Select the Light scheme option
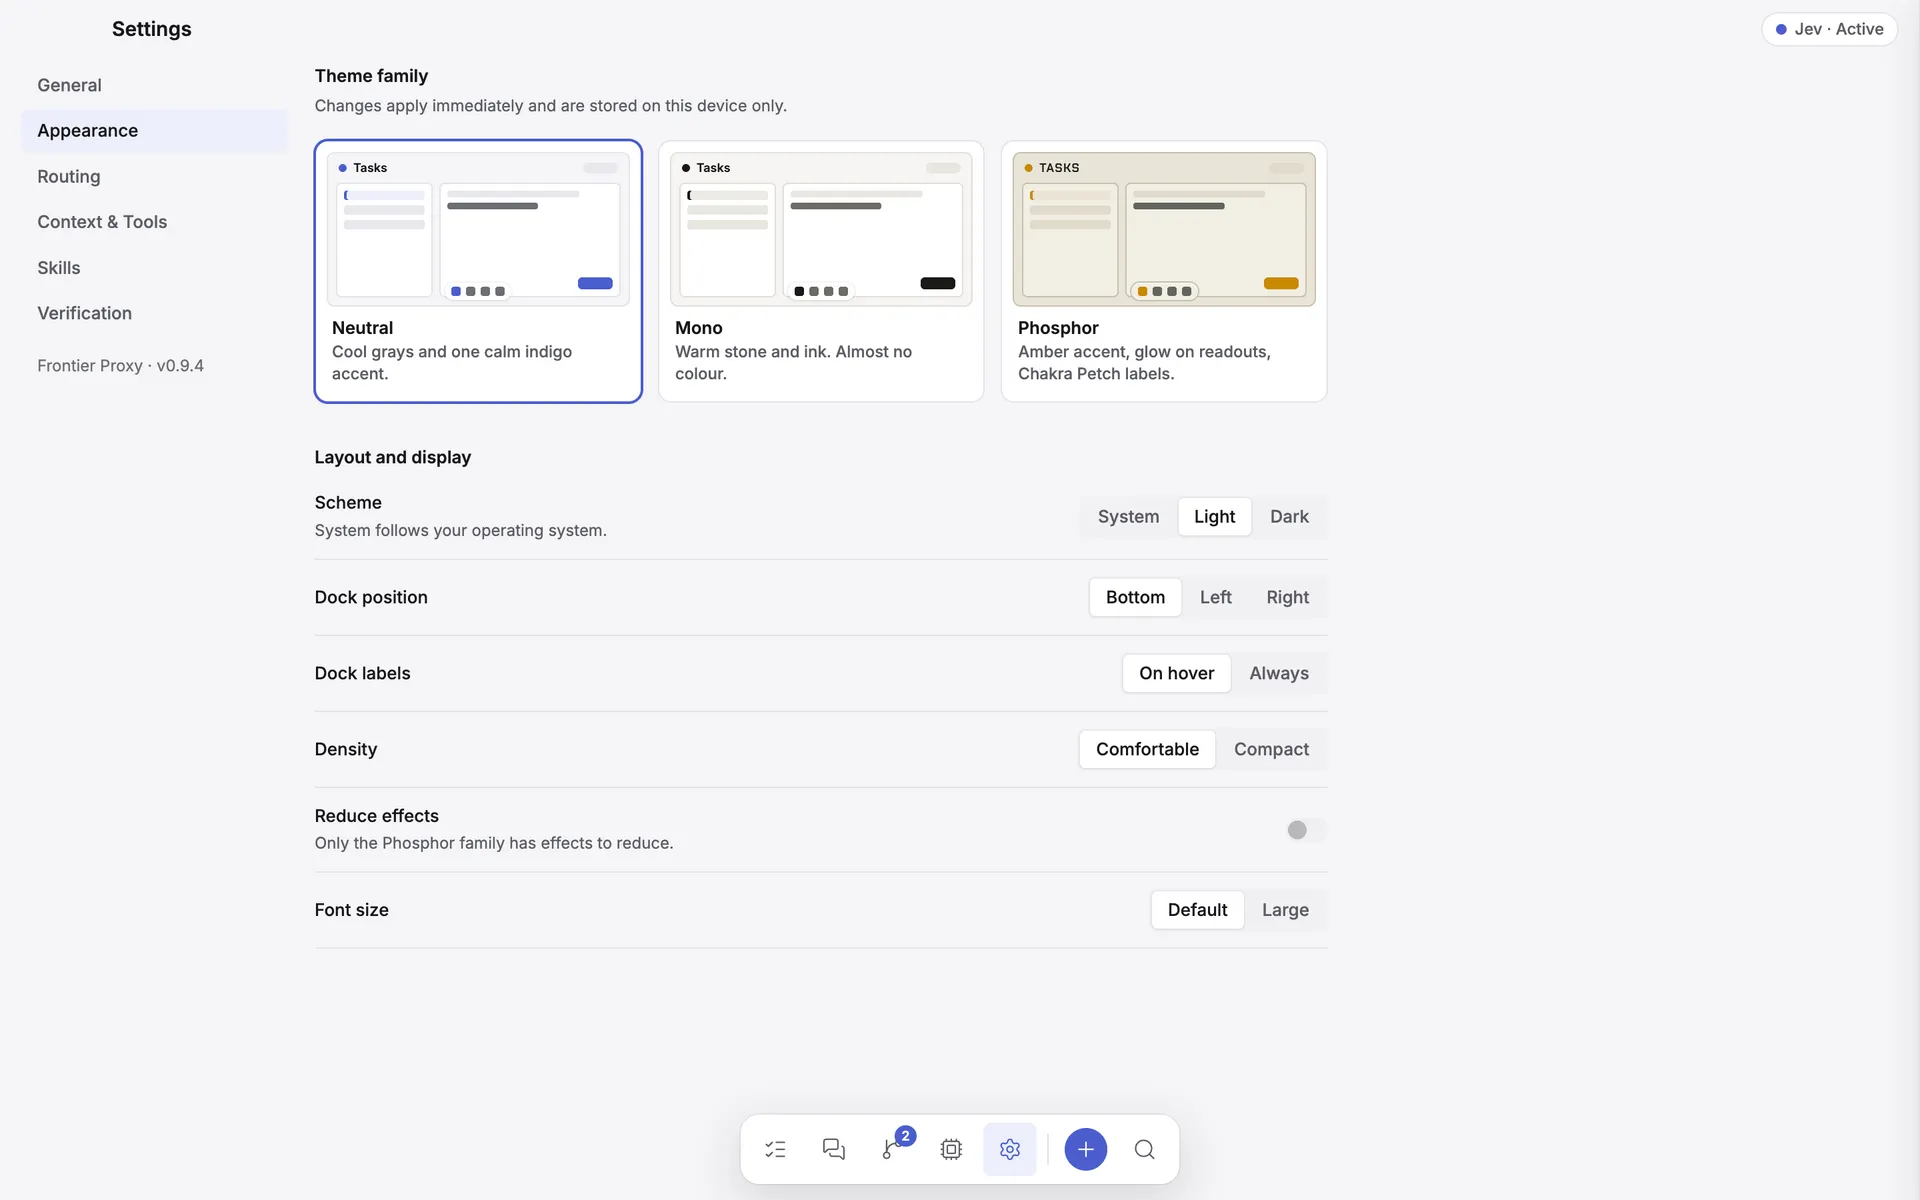 [x=1214, y=517]
